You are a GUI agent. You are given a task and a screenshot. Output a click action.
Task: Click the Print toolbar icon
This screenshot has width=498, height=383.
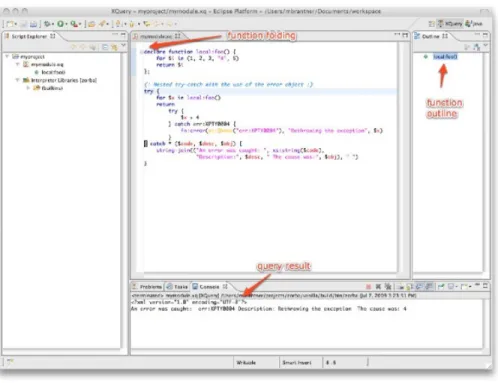[x=33, y=24]
